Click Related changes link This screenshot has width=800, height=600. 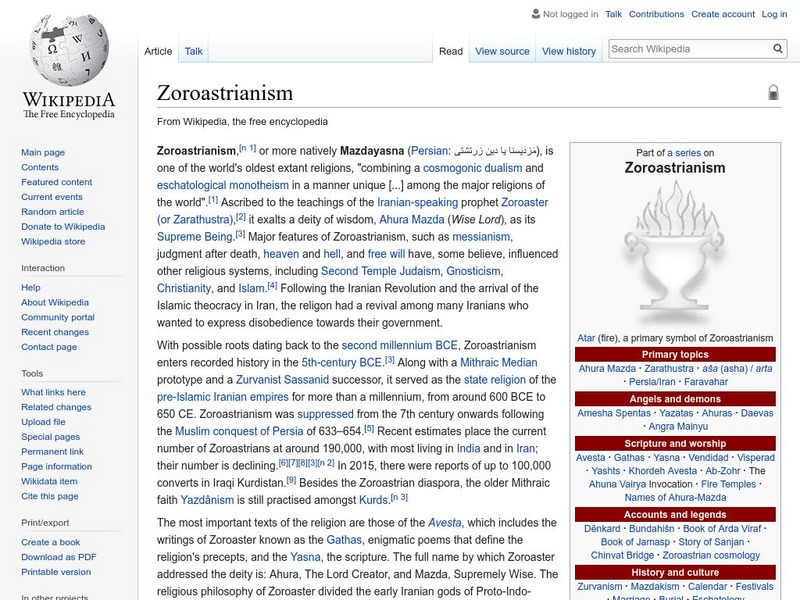pos(56,407)
